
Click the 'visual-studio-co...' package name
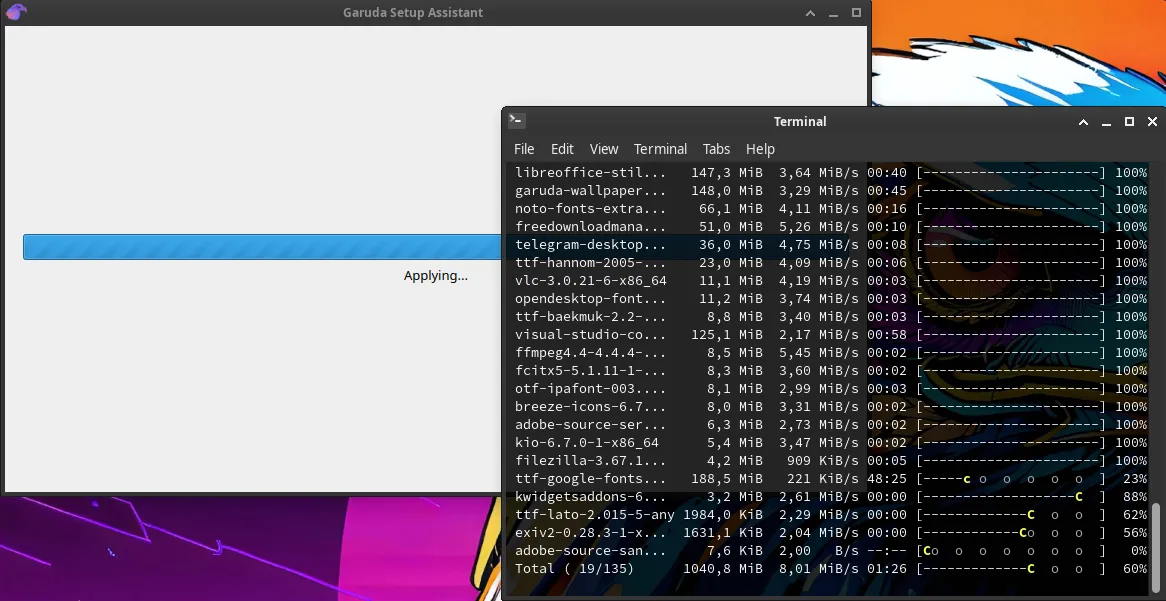(x=591, y=335)
